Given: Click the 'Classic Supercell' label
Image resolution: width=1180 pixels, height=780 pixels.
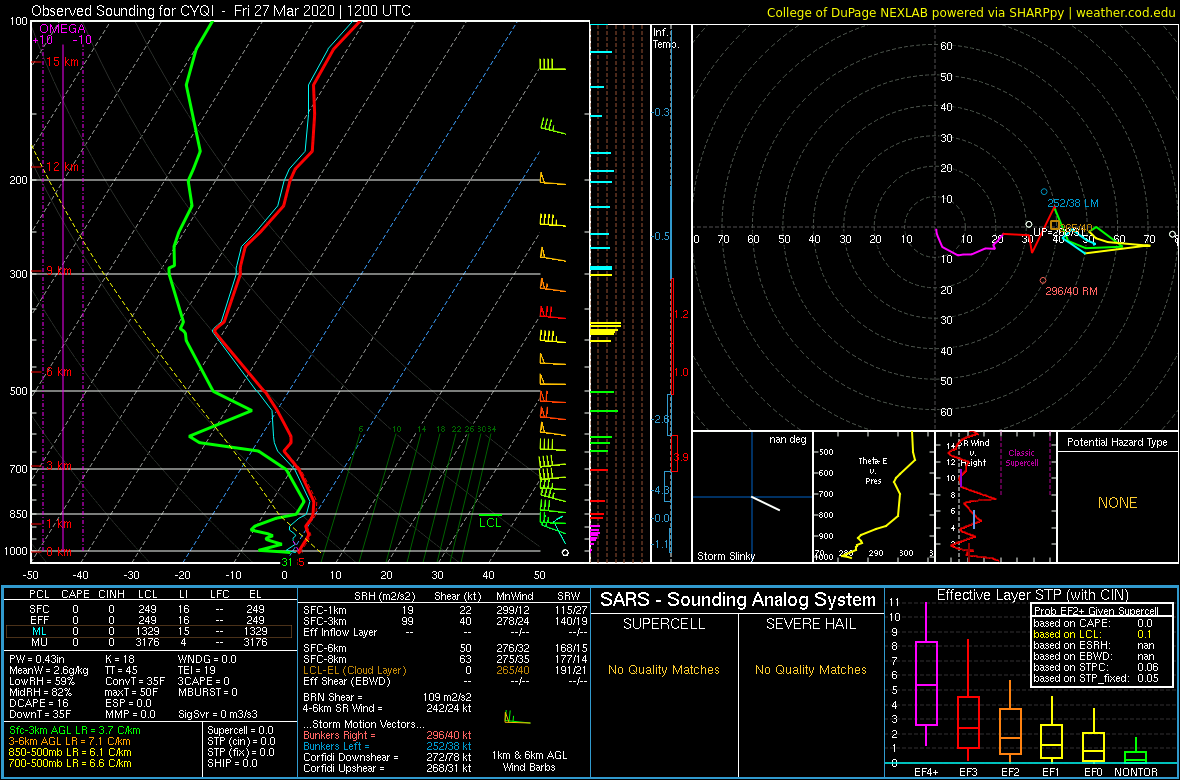Looking at the screenshot, I should 1022,458.
